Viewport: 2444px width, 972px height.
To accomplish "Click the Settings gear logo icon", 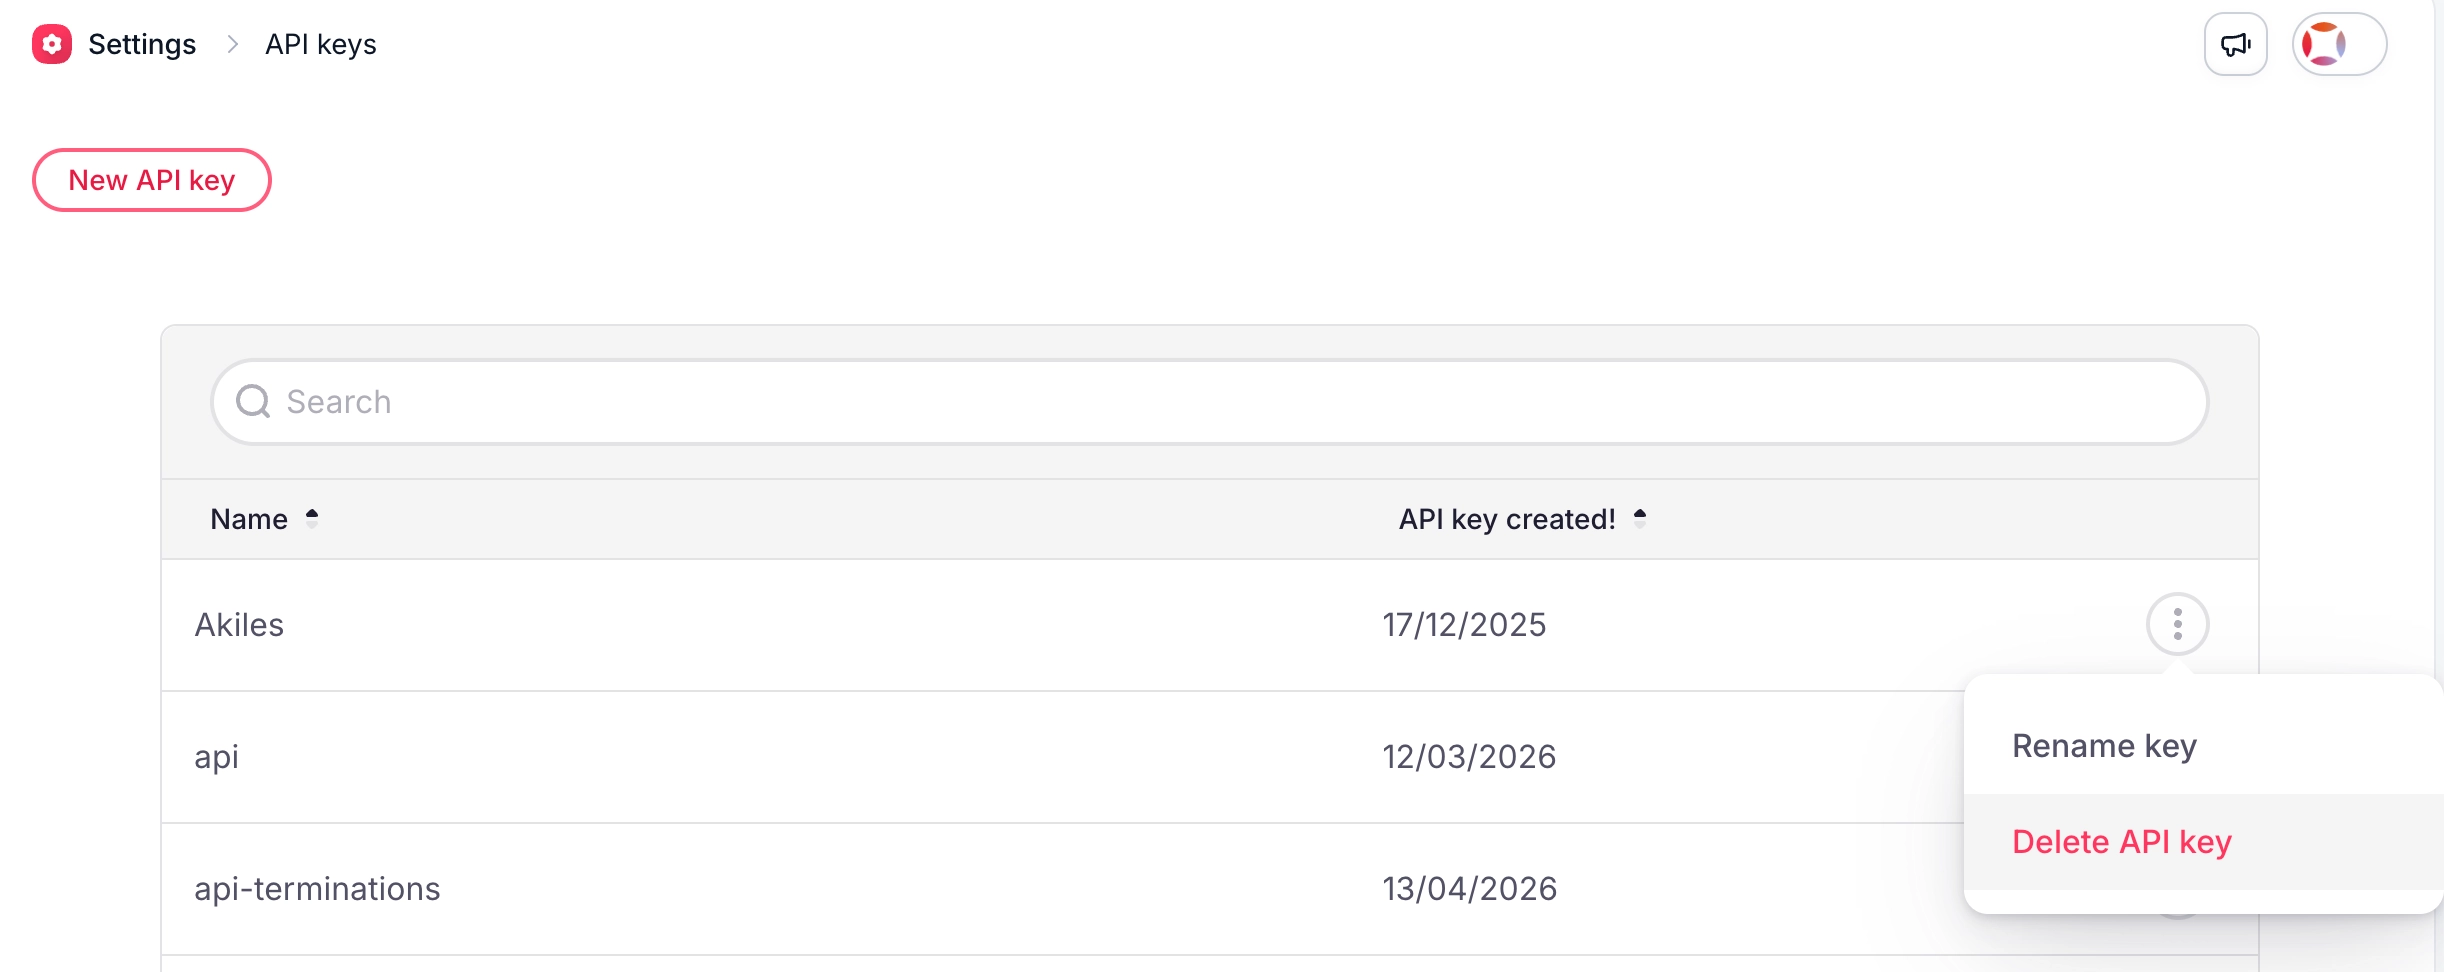I will click(x=52, y=44).
